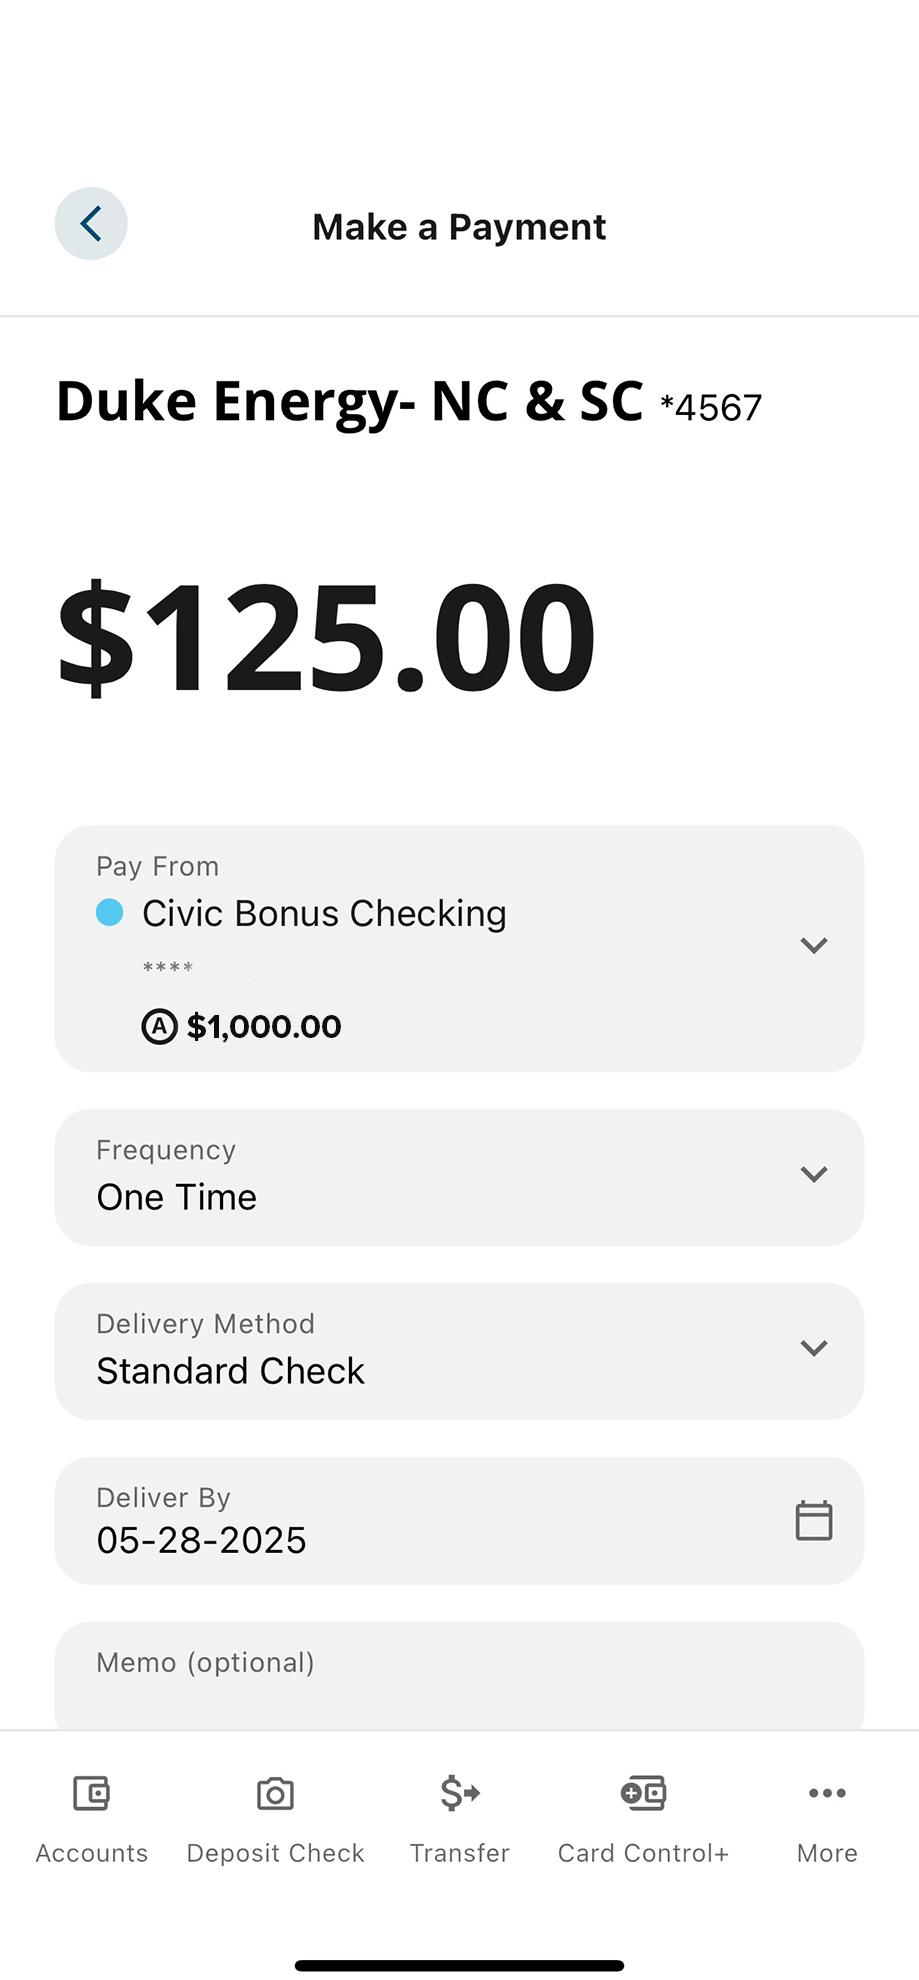
Task: Open the More ellipsis icon
Action: pyautogui.click(x=827, y=1793)
